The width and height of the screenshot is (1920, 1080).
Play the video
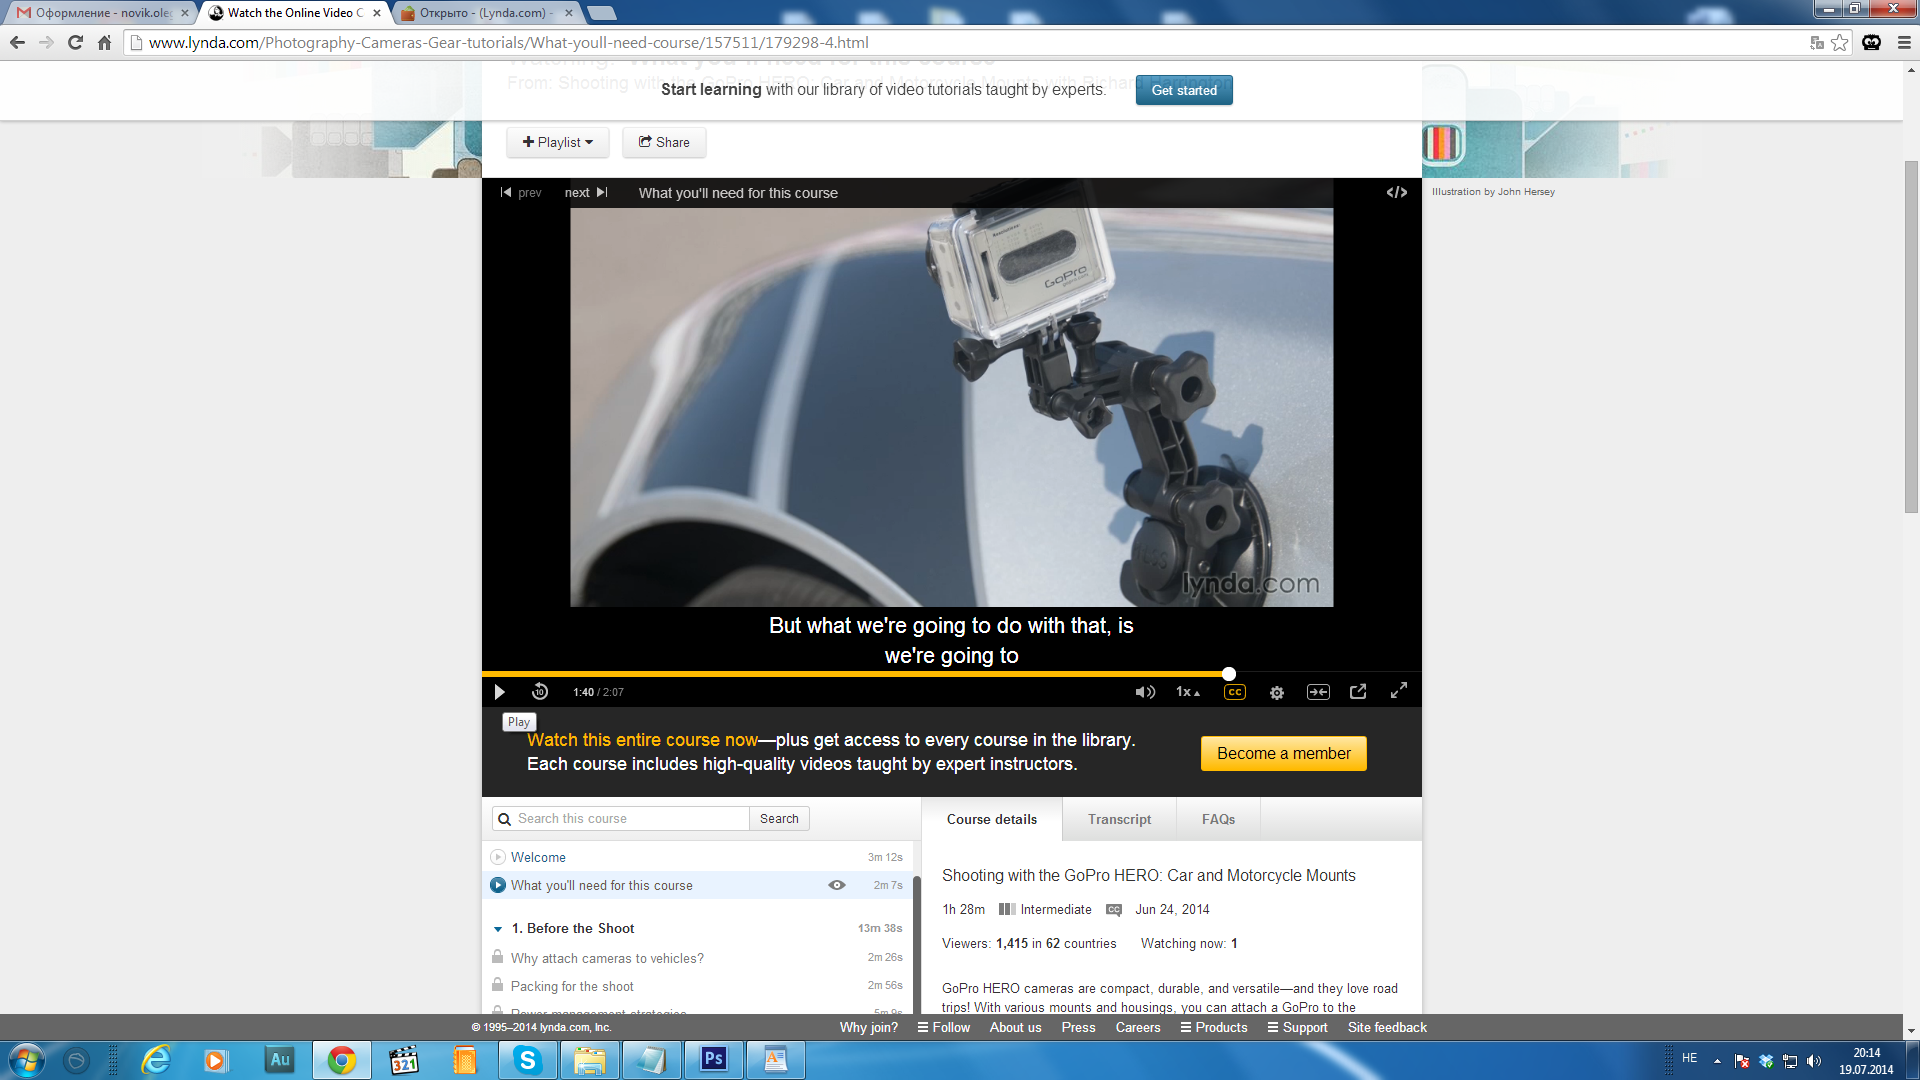[x=499, y=692]
